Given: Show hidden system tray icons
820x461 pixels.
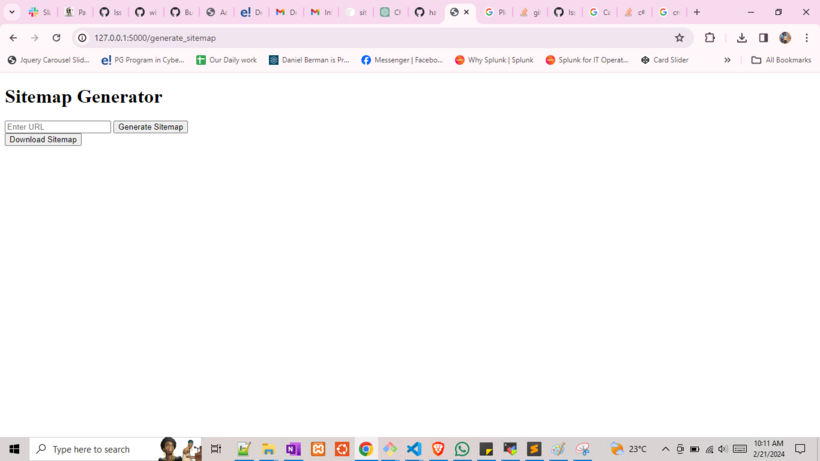Looking at the screenshot, I should point(665,449).
